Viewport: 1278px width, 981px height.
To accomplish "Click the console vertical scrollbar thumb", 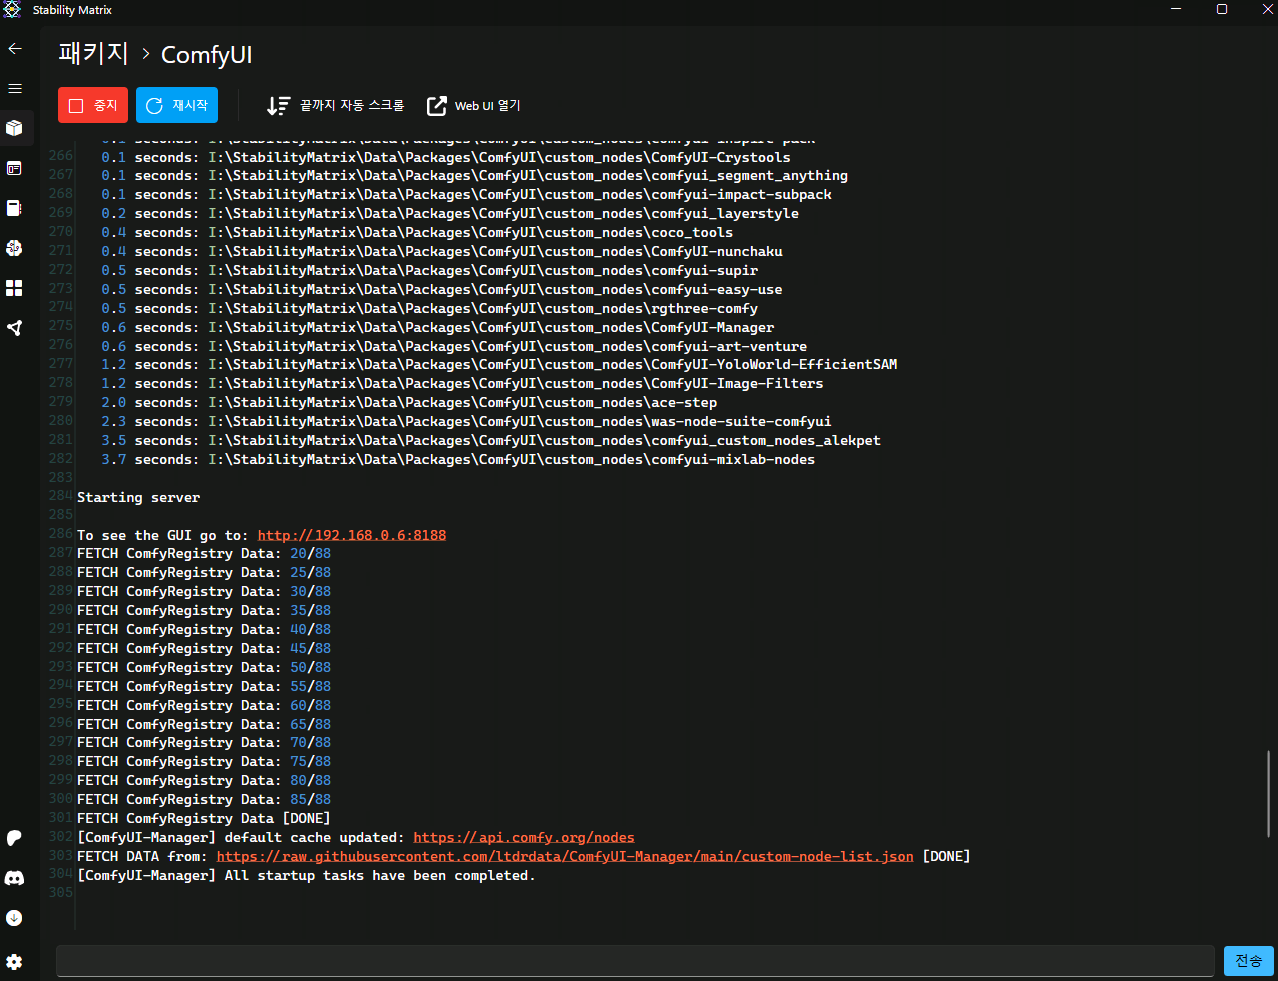I will [x=1268, y=793].
